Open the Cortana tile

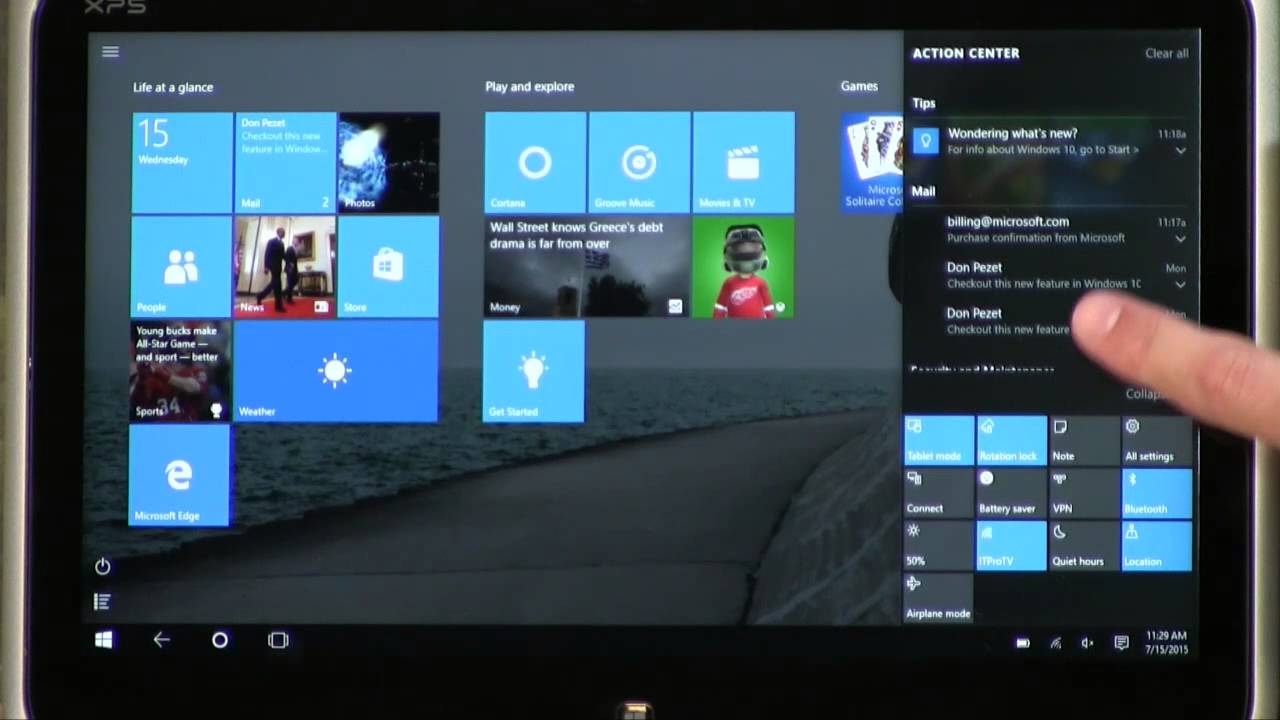click(535, 162)
